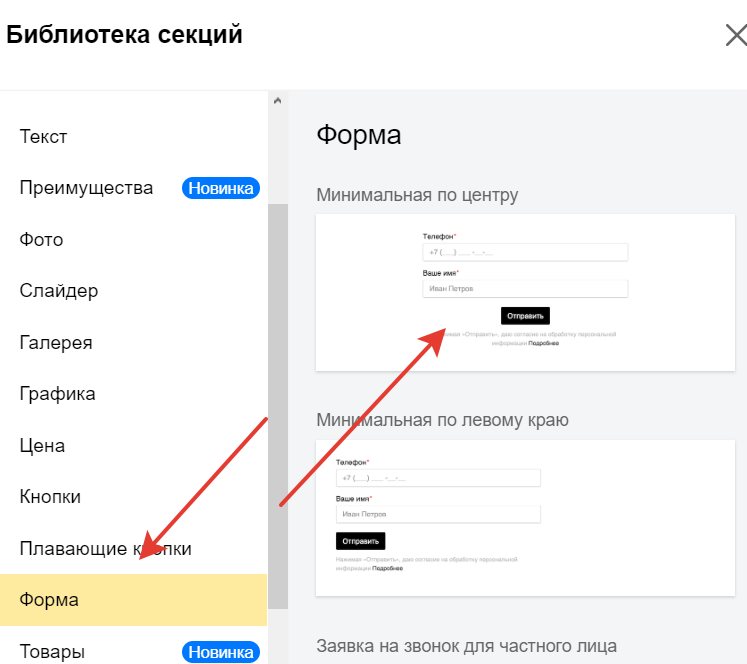Click Телефон field in centered form preview
The width and height of the screenshot is (747, 664).
pos(525,252)
